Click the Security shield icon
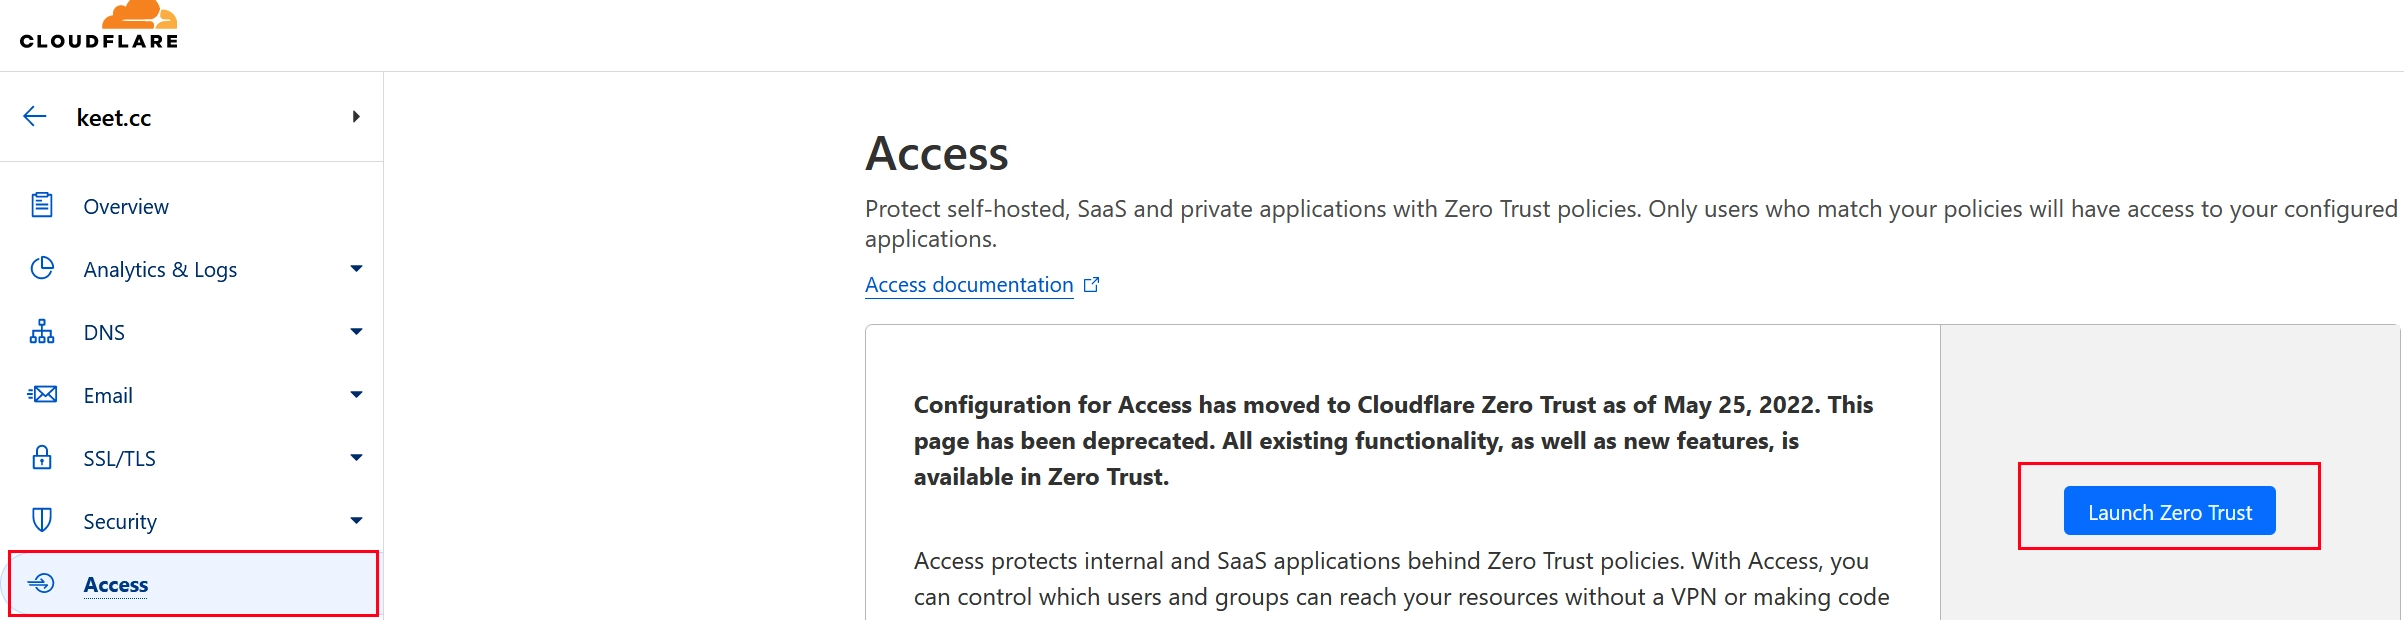Viewport: 2404px width, 620px height. point(42,520)
